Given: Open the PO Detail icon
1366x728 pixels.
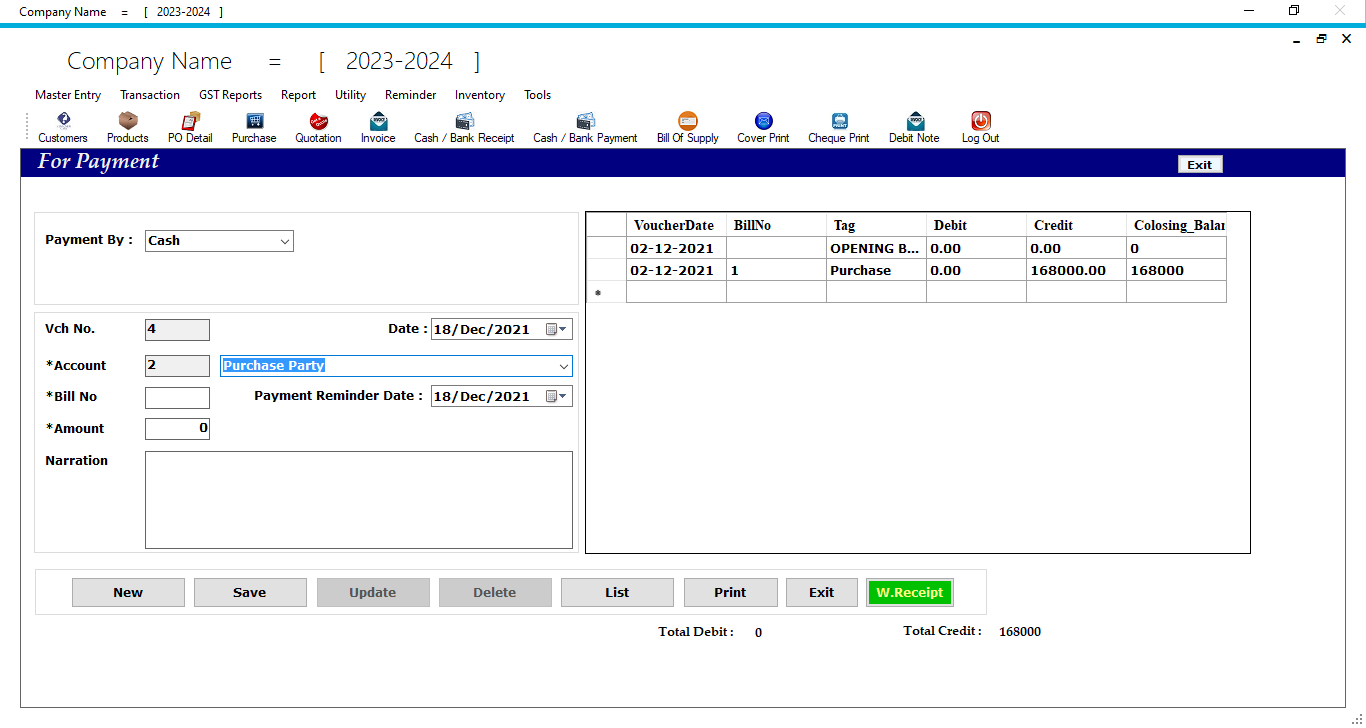Looking at the screenshot, I should tap(189, 127).
